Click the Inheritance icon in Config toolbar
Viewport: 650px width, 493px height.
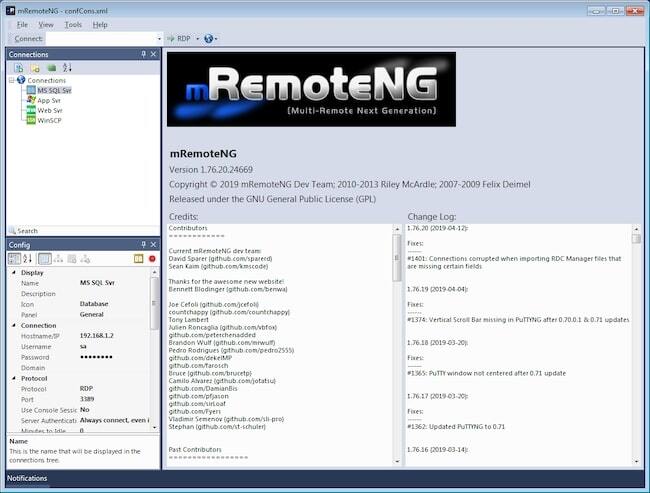coord(58,259)
